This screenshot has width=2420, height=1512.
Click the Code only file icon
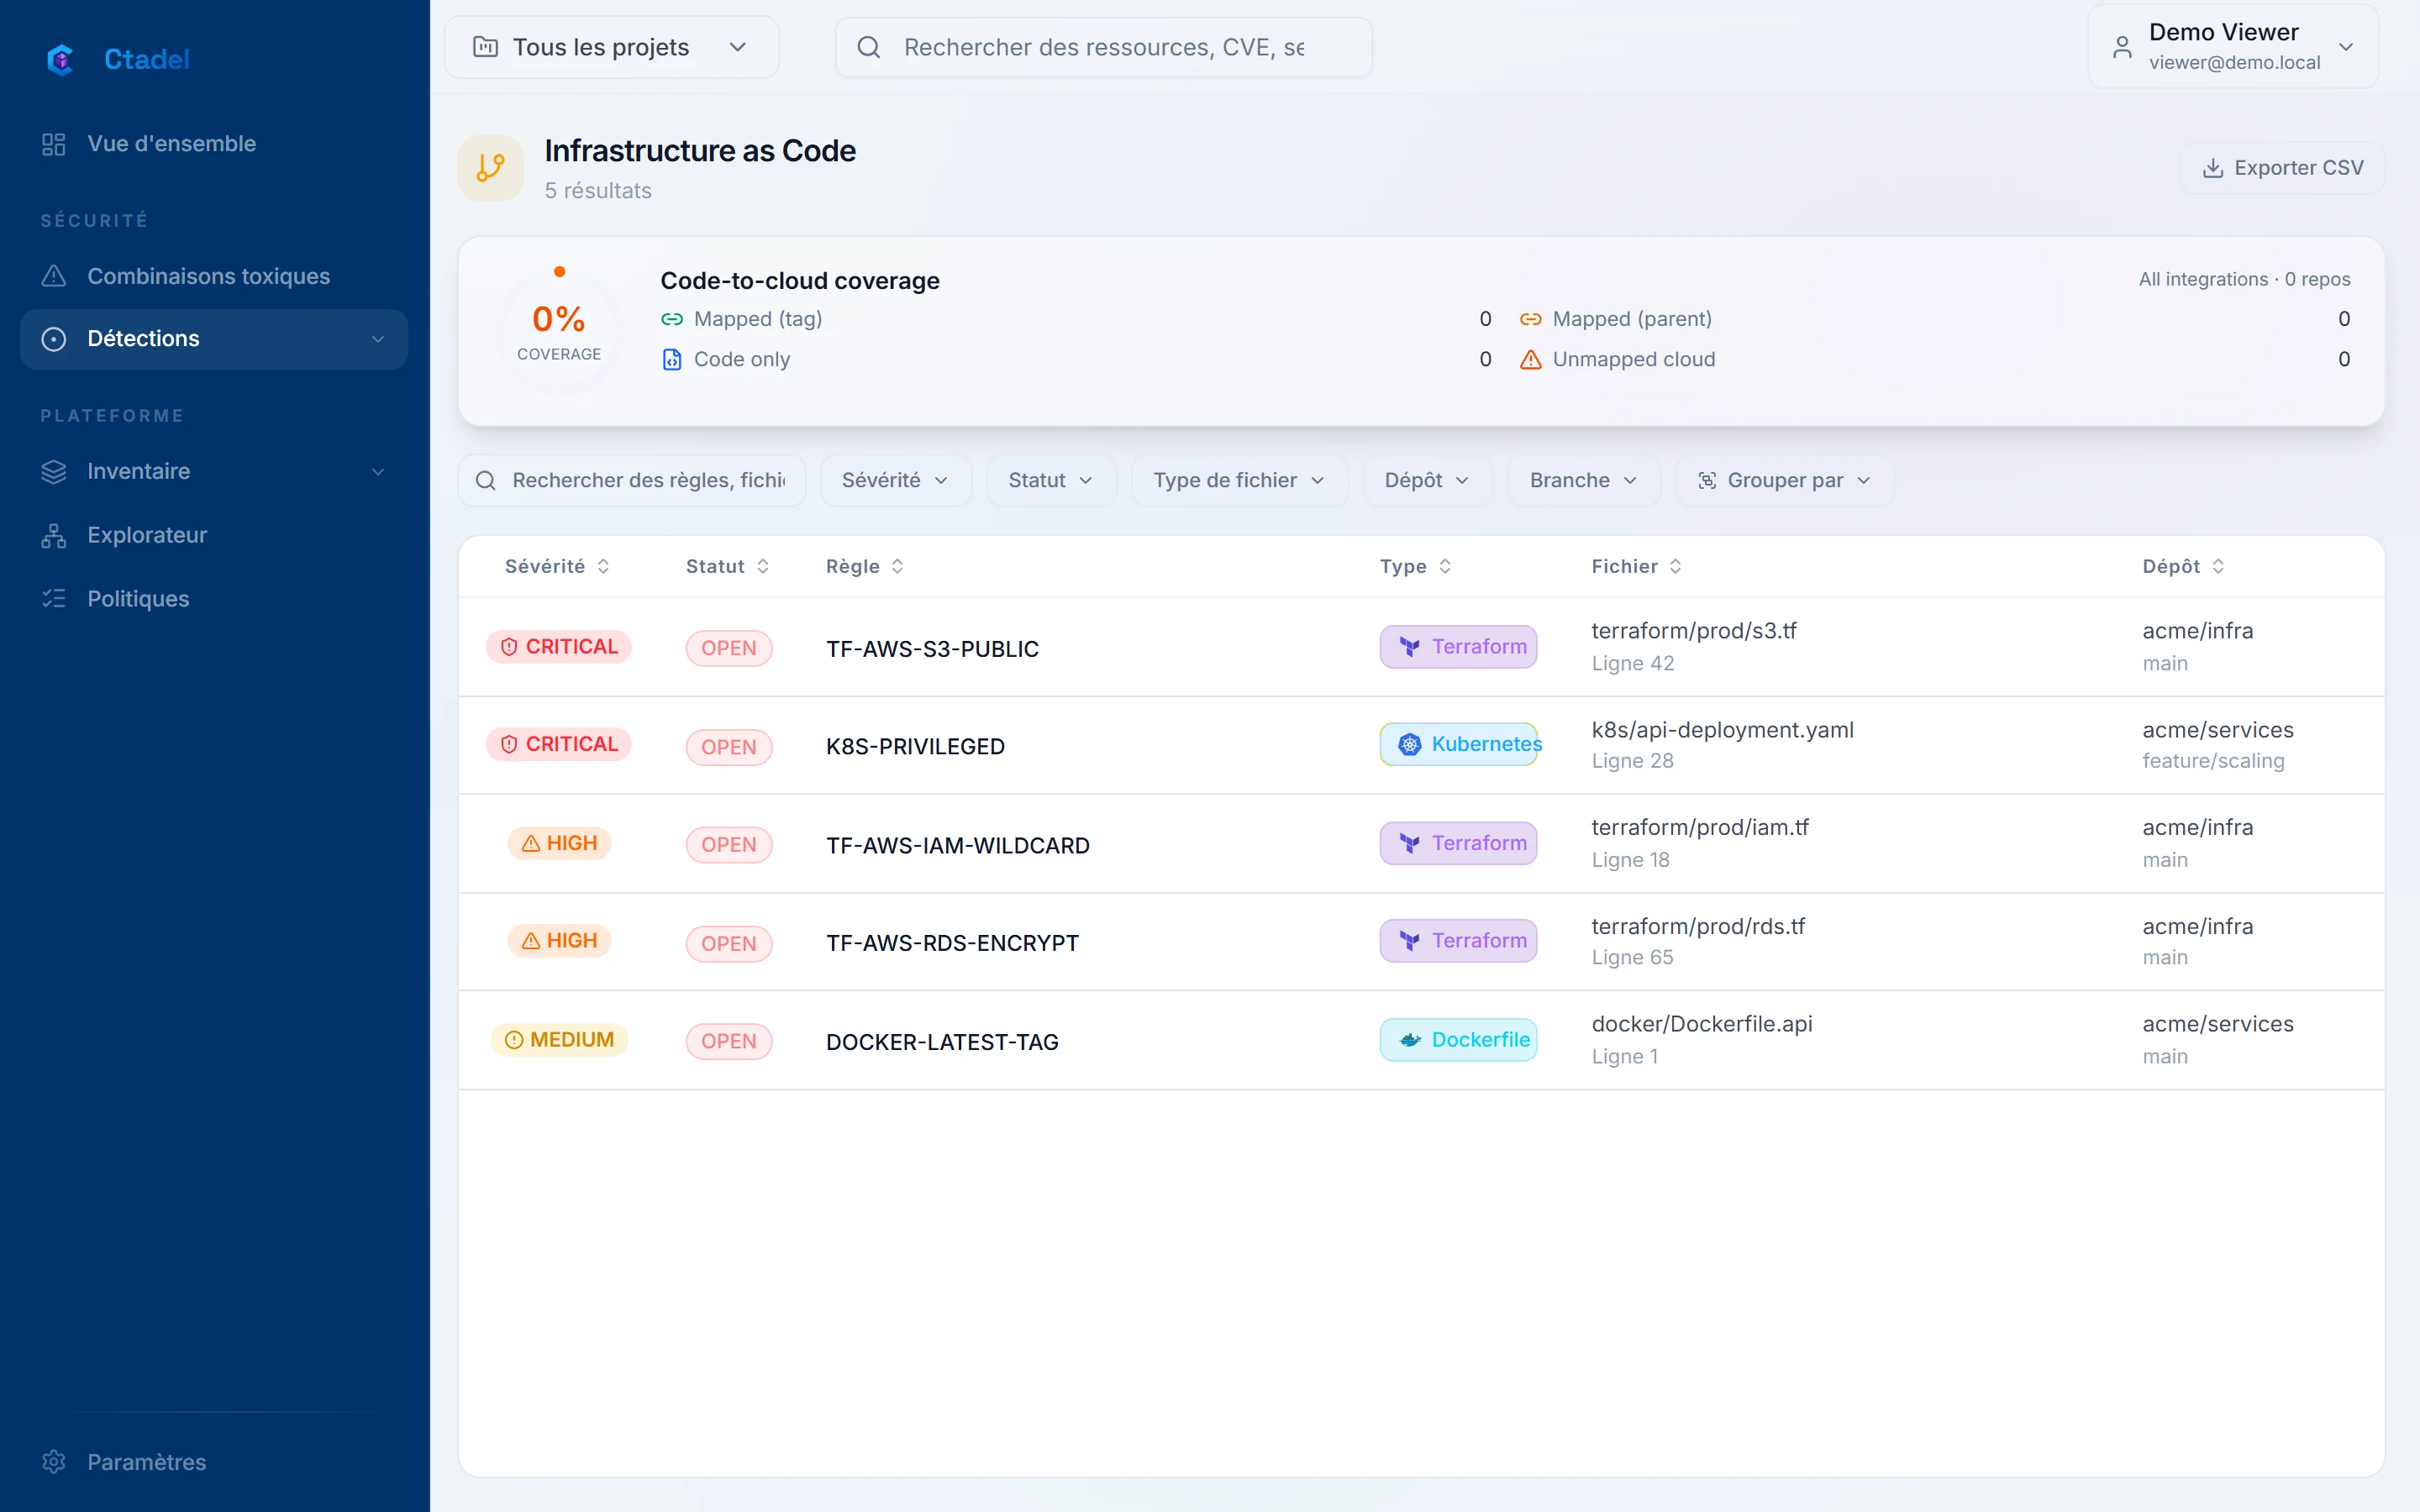click(672, 359)
